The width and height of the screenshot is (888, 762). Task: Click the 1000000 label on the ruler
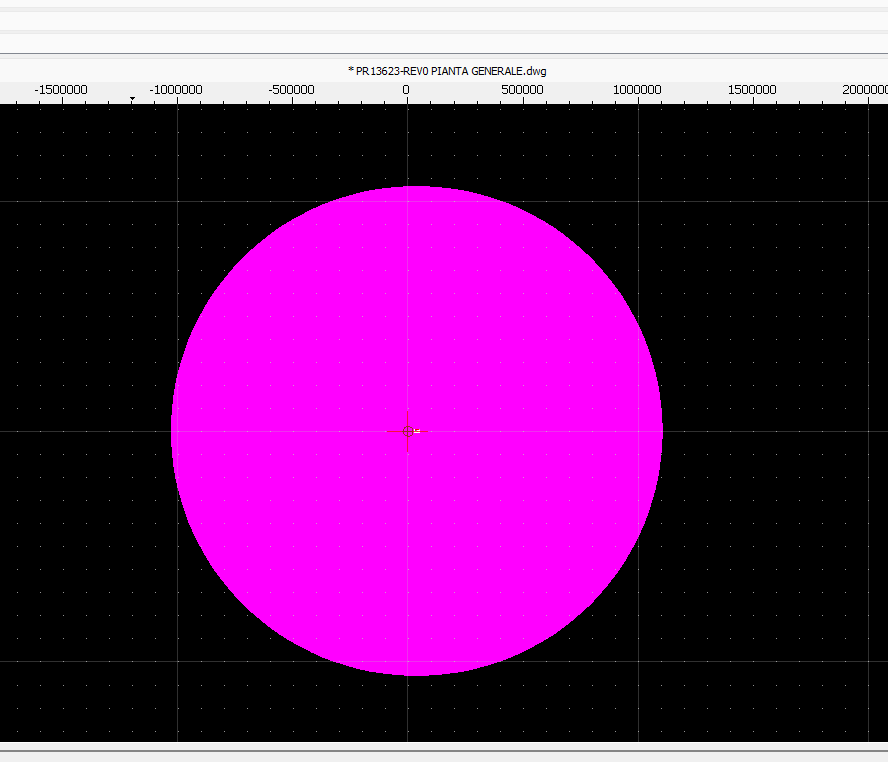click(x=637, y=90)
